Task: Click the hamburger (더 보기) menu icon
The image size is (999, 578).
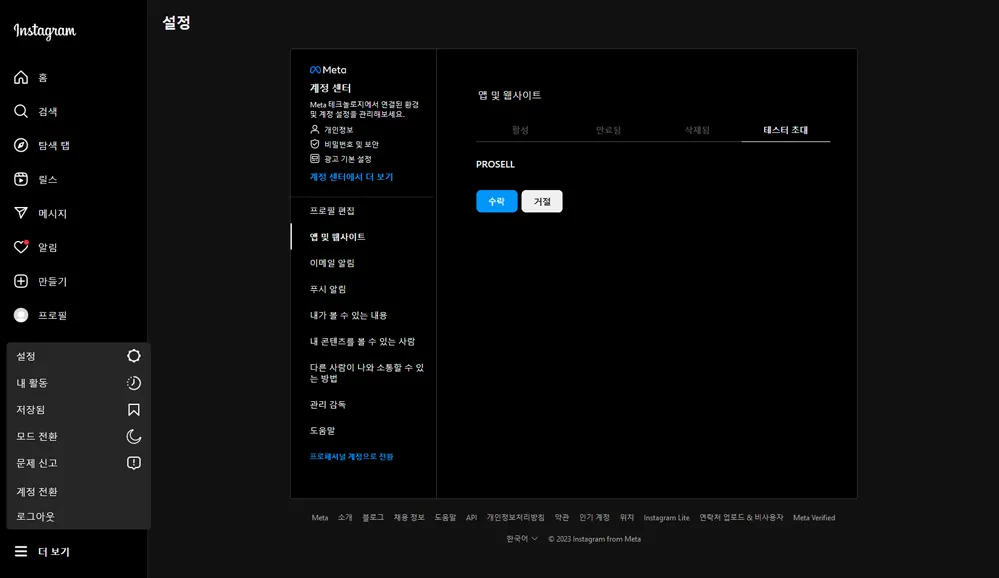Action: [x=21, y=551]
